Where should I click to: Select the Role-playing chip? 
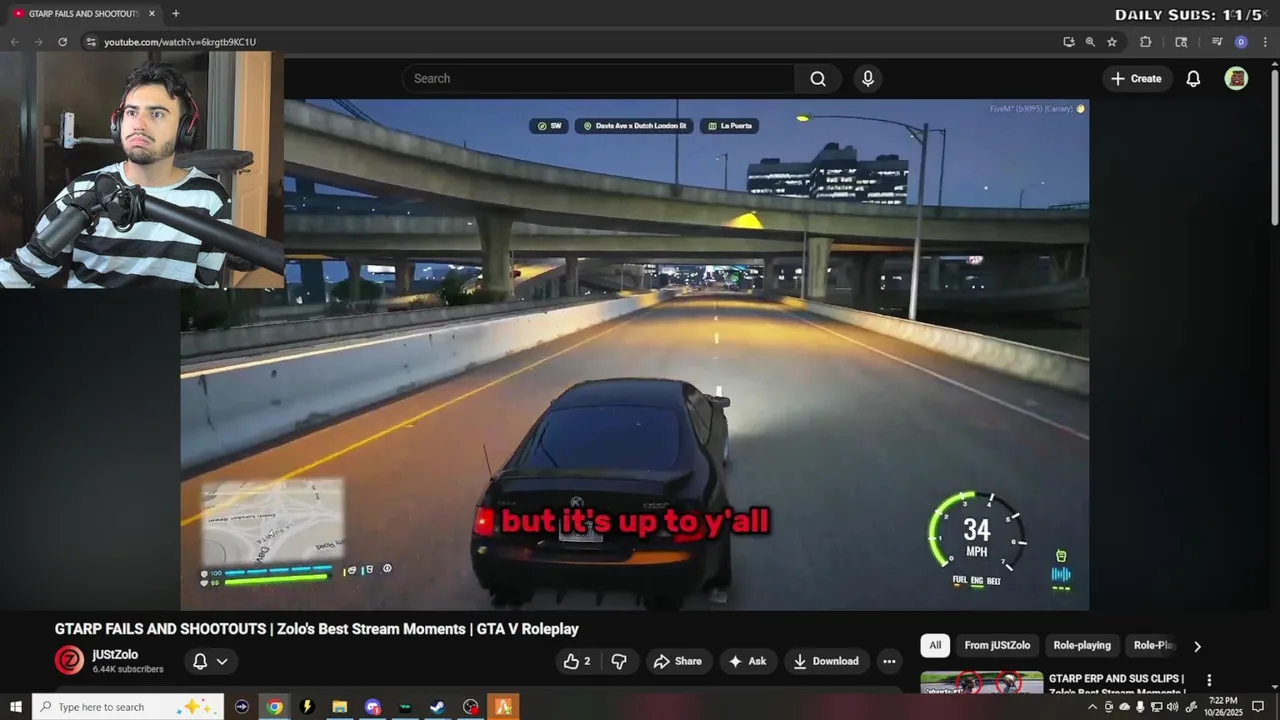pyautogui.click(x=1082, y=645)
